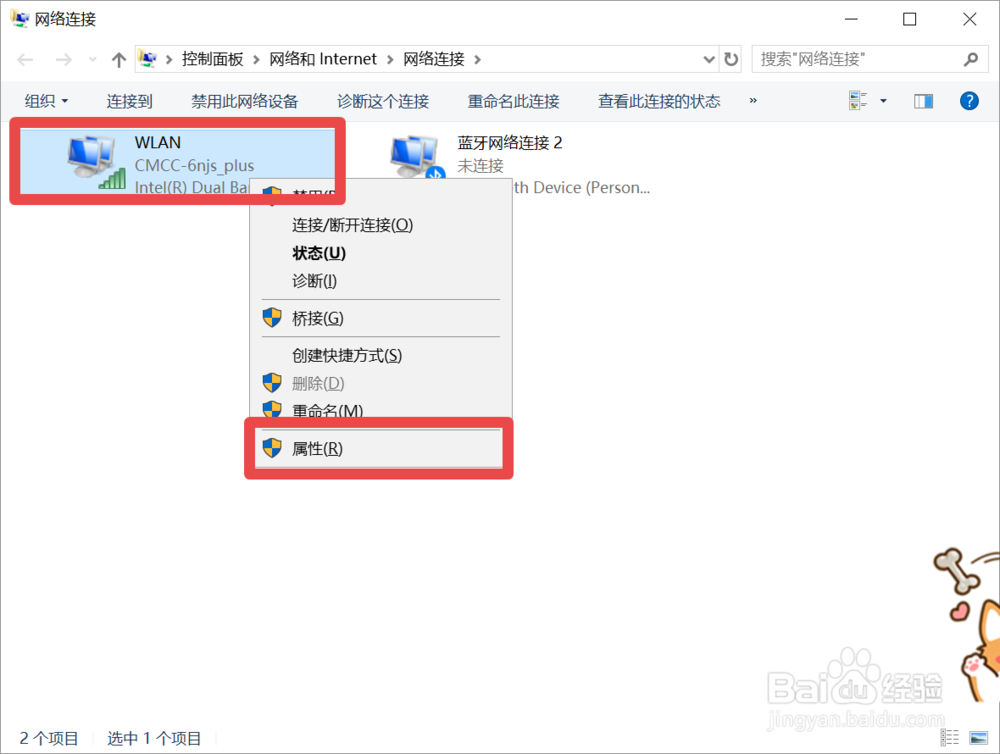Click the search magnifier icon
1000x754 pixels.
pyautogui.click(x=971, y=59)
